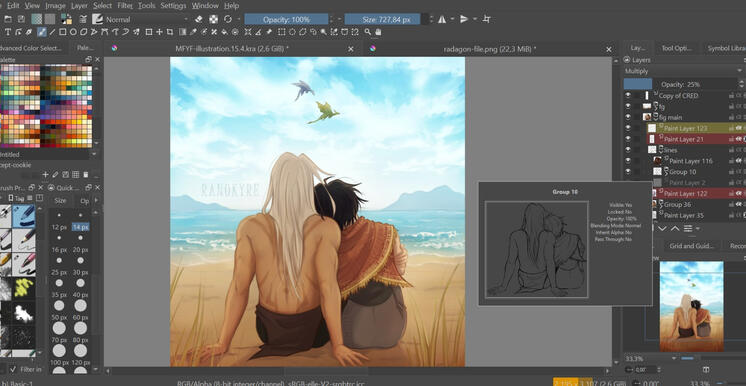Click the Save document icon
The width and height of the screenshot is (746, 386).
21,19
